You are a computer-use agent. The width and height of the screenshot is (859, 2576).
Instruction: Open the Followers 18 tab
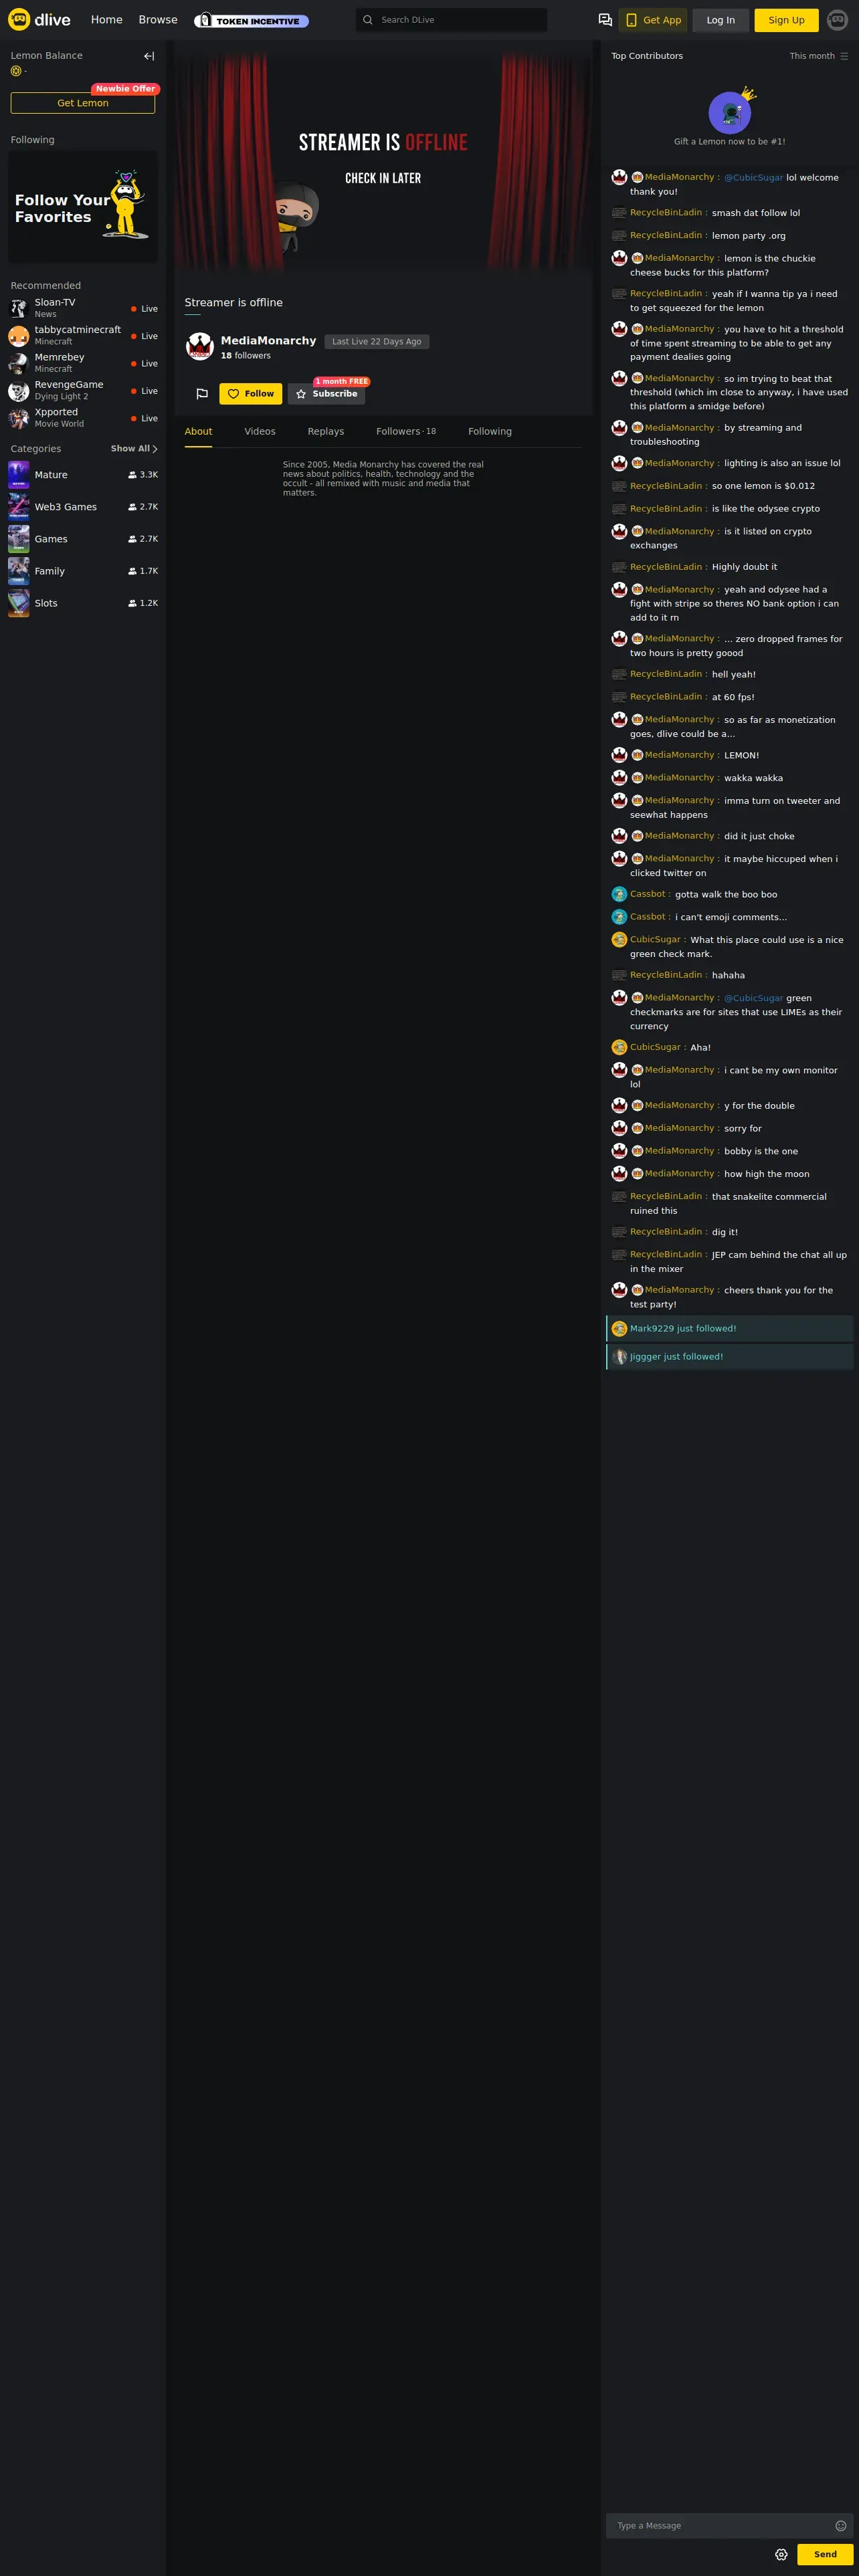click(406, 431)
